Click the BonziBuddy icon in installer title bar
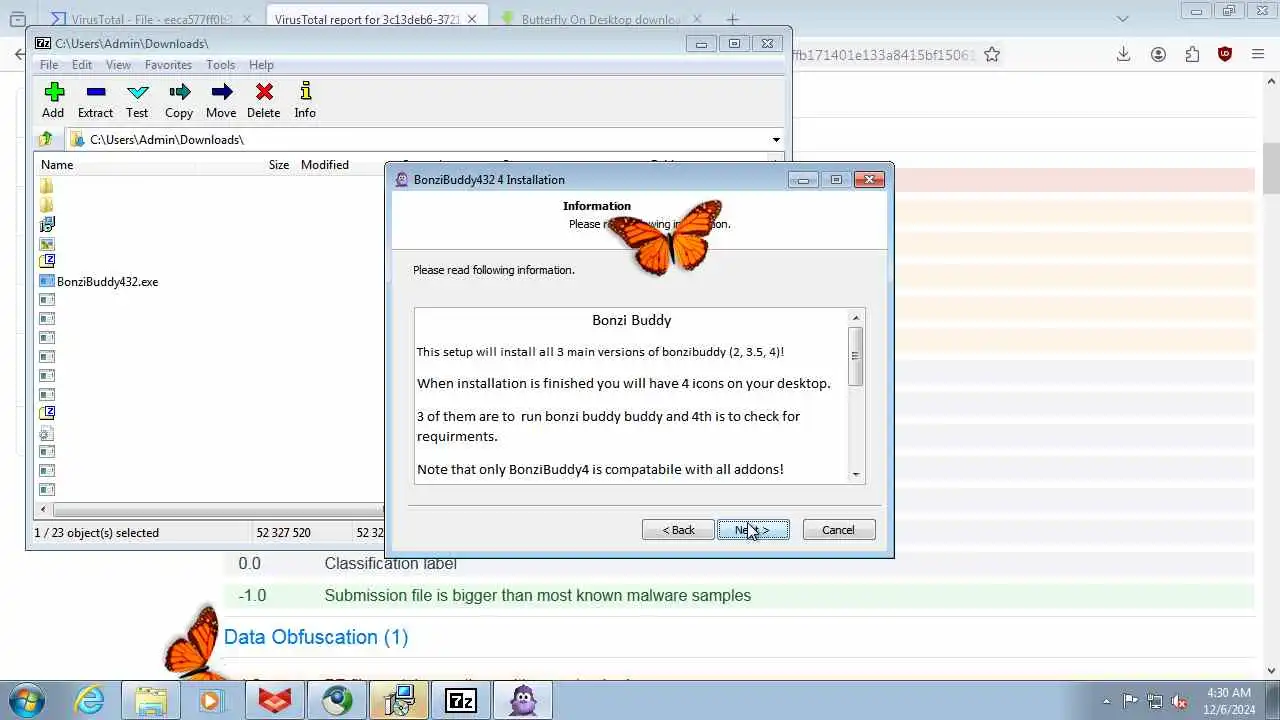Image resolution: width=1280 pixels, height=720 pixels. (x=402, y=180)
